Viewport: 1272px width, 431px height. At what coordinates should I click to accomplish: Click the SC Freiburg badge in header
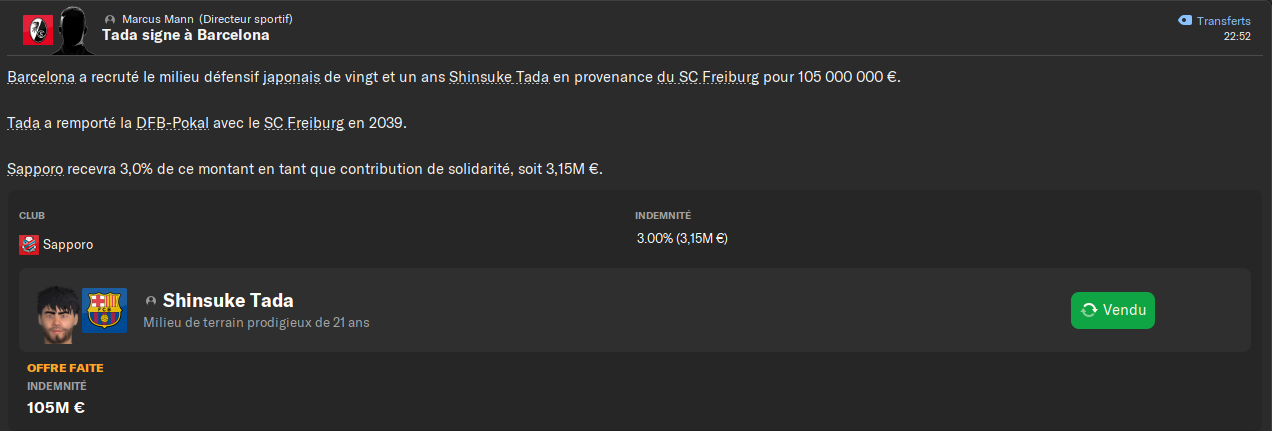38,30
